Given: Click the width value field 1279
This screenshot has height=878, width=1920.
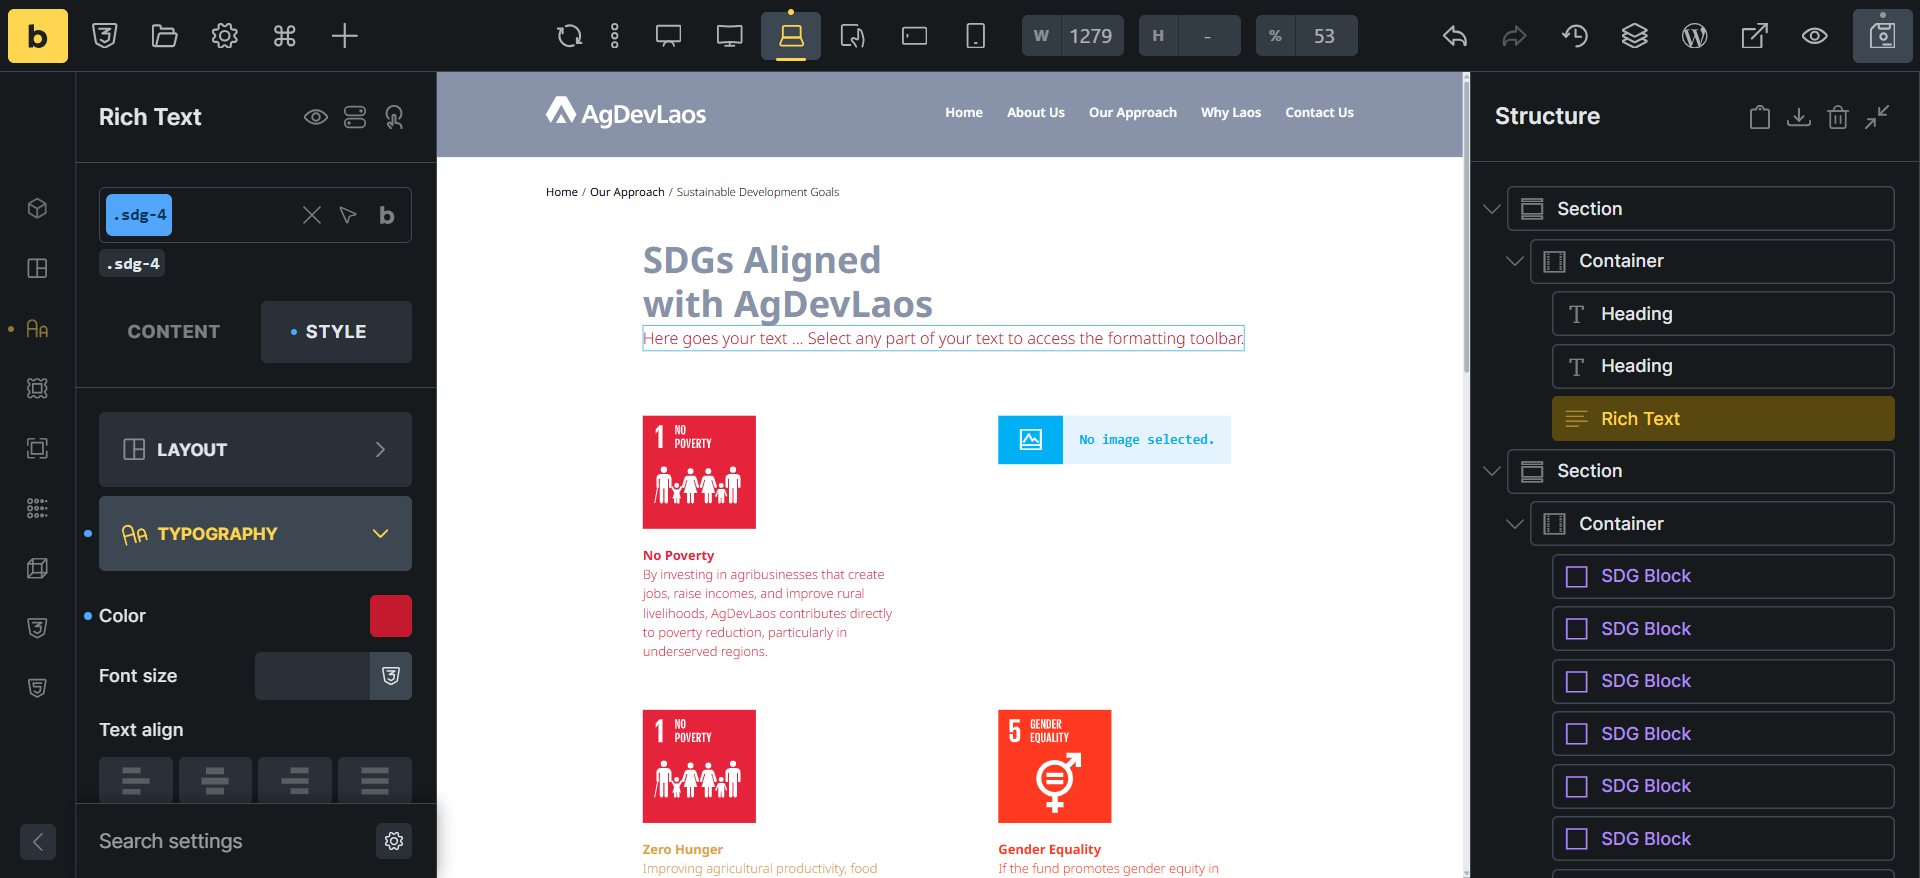Looking at the screenshot, I should [x=1090, y=36].
